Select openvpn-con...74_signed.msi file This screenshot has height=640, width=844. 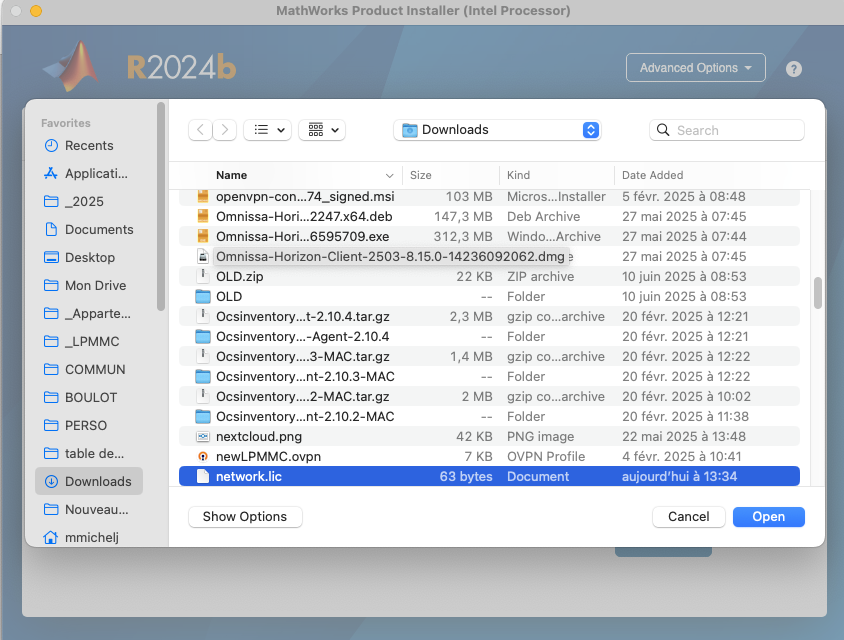pyautogui.click(x=489, y=196)
